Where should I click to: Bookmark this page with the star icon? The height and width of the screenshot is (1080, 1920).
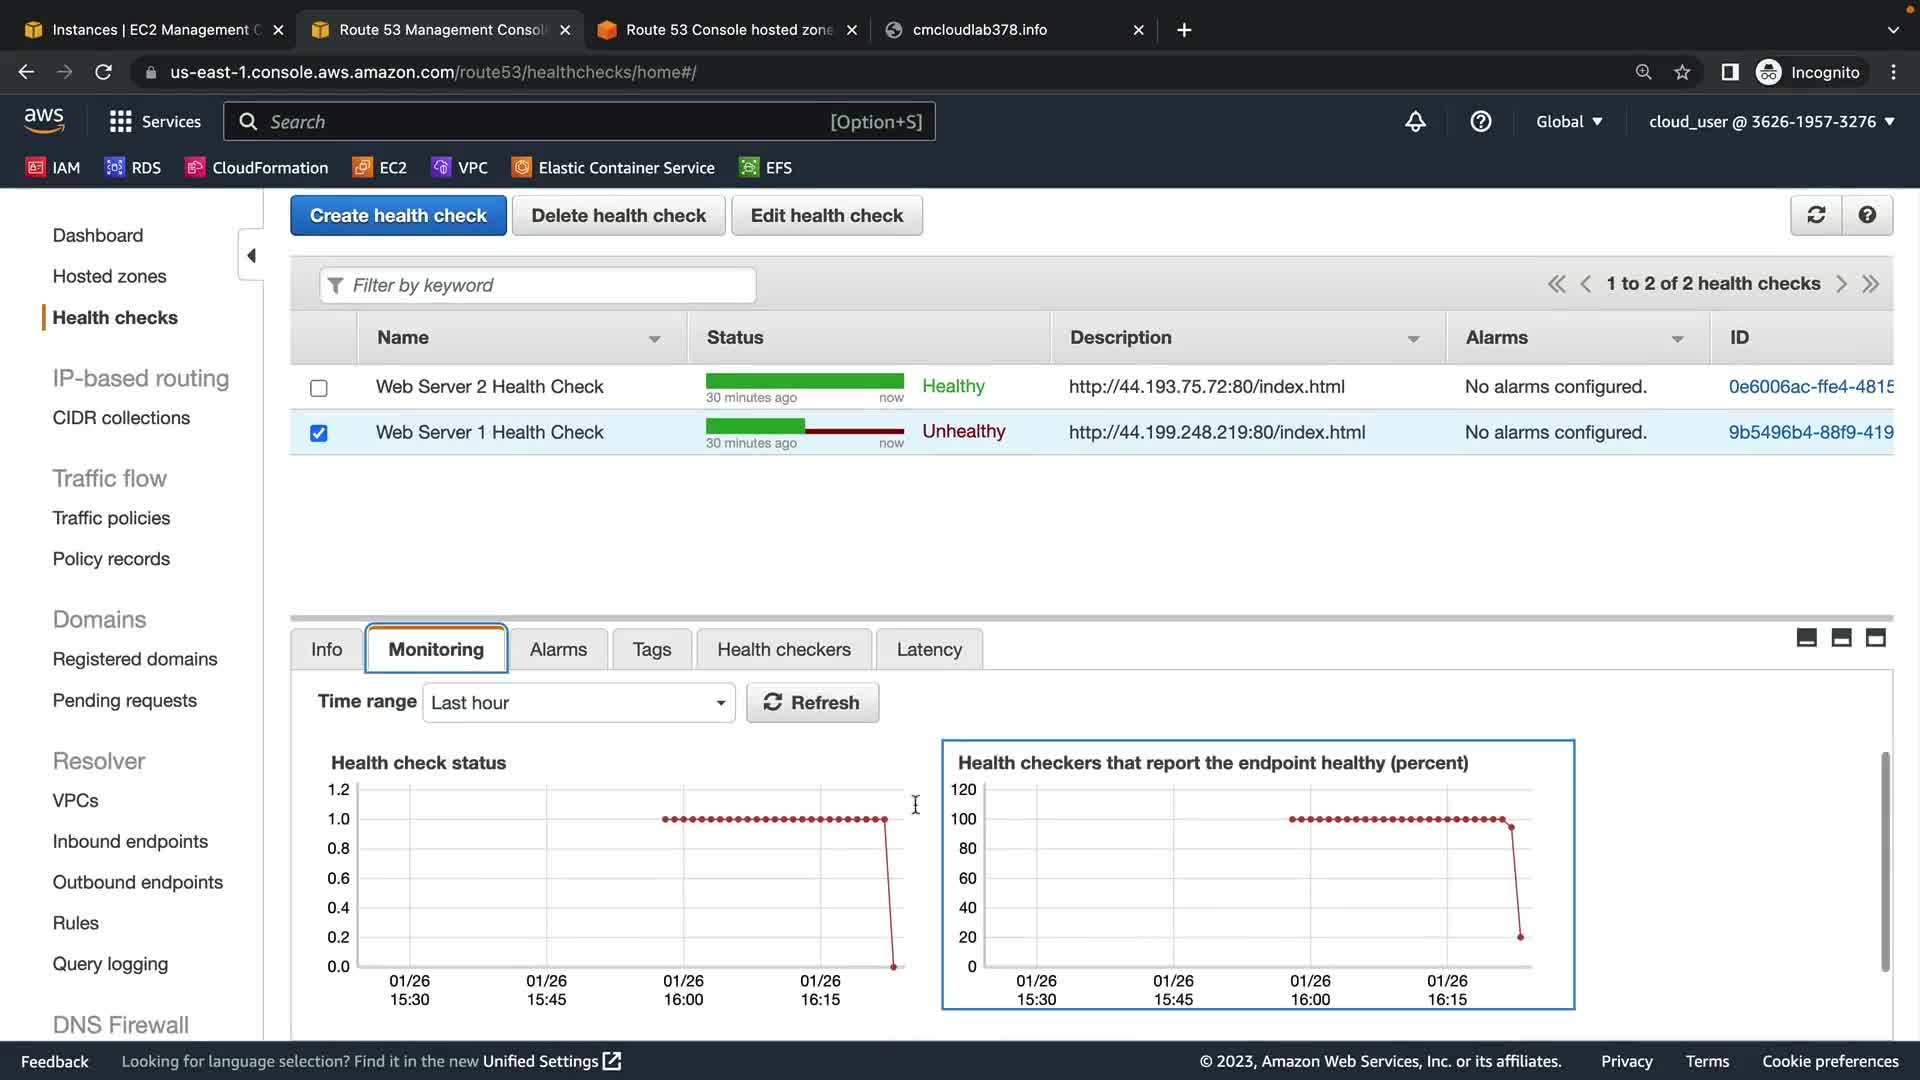1682,72
